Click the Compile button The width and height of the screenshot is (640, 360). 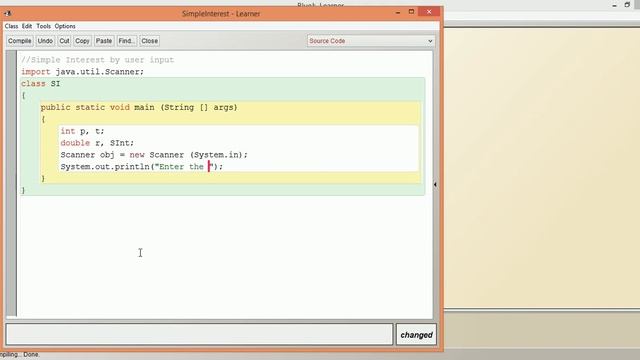(x=20, y=41)
